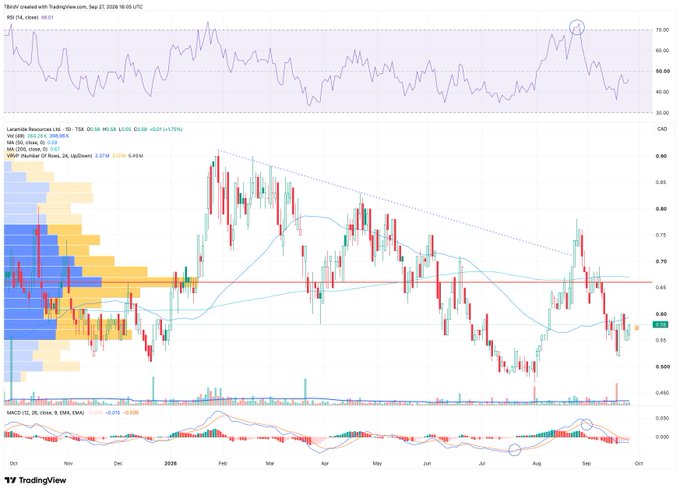Click the 2026 year label on time axis
Screen dimensions: 680x492
pyautogui.click(x=171, y=463)
